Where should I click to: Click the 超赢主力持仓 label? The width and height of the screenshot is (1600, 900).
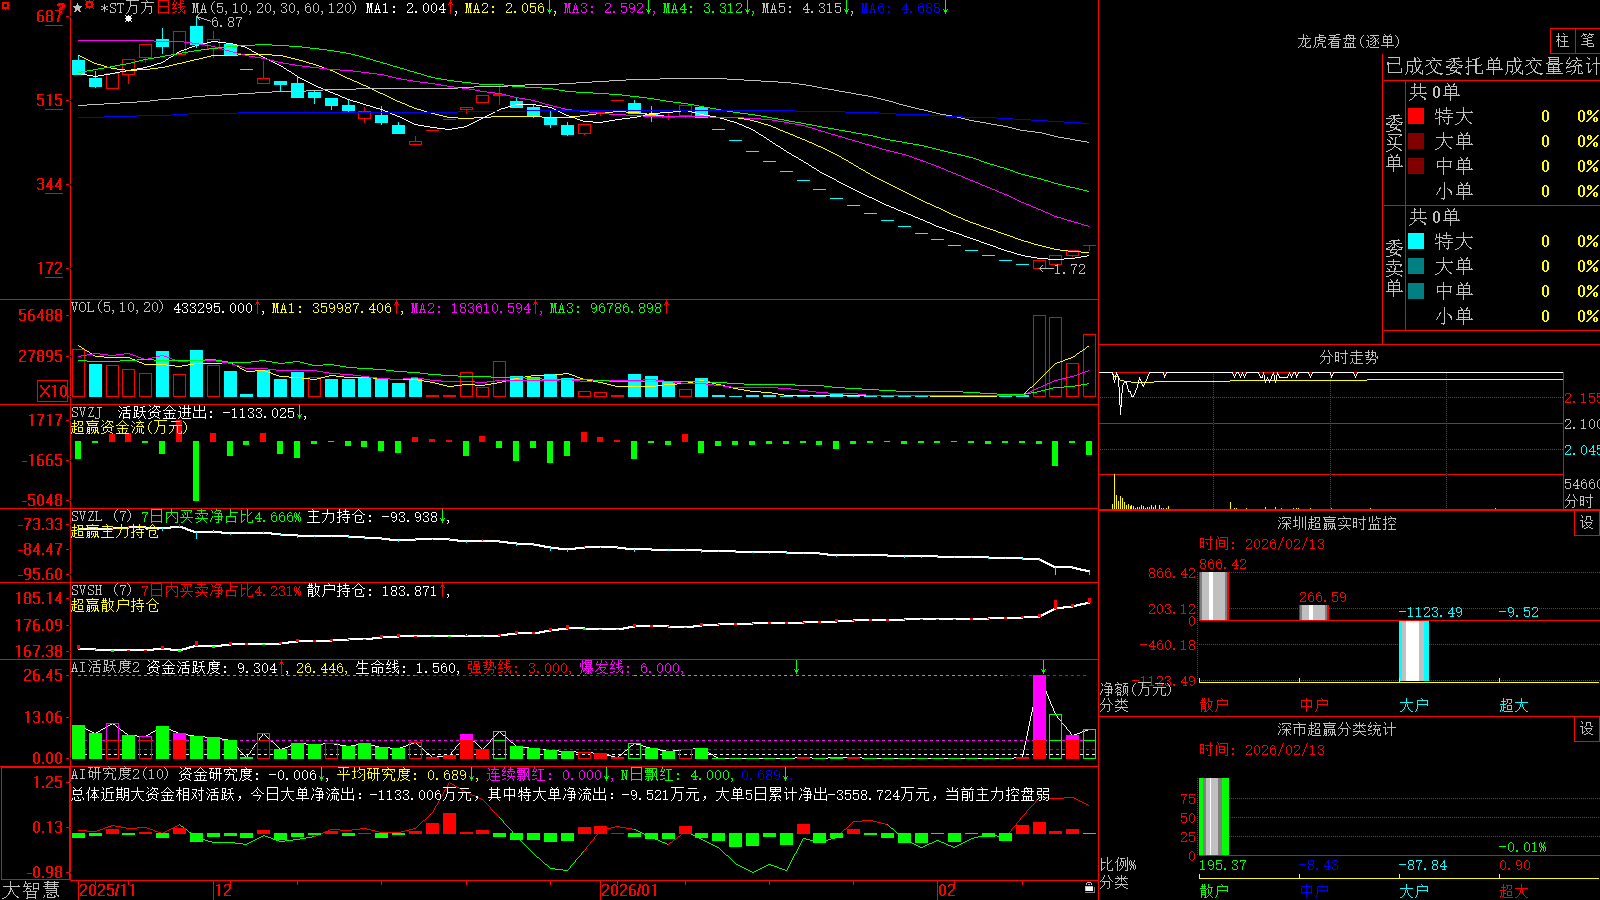click(x=115, y=531)
